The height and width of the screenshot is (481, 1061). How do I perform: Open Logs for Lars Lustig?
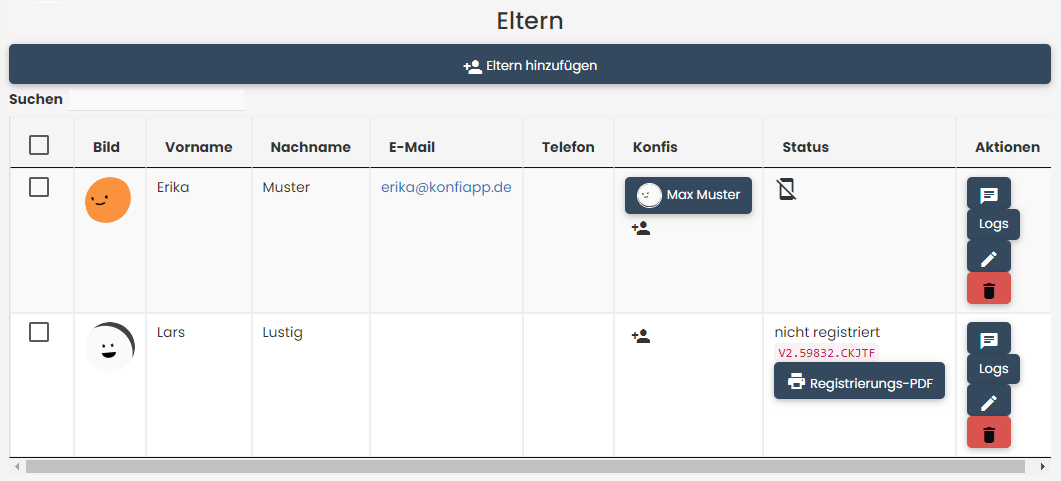click(993, 369)
